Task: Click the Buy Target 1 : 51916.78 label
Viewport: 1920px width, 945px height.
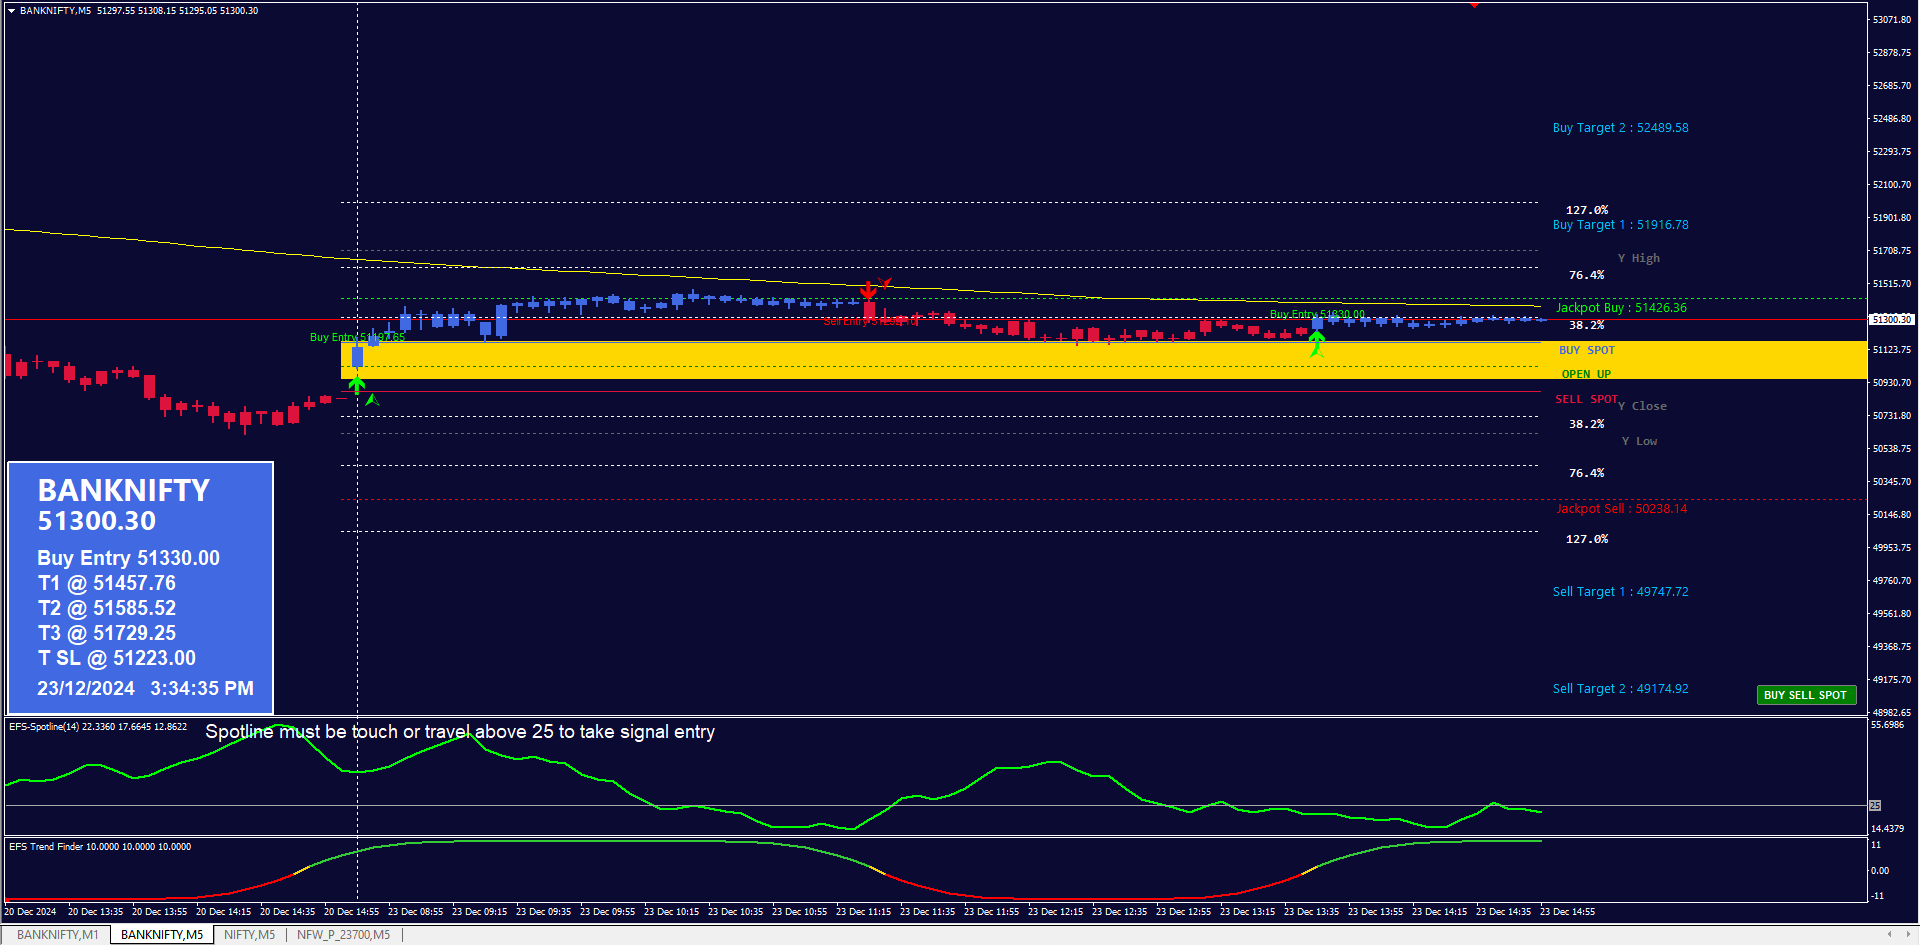Action: tap(1620, 225)
